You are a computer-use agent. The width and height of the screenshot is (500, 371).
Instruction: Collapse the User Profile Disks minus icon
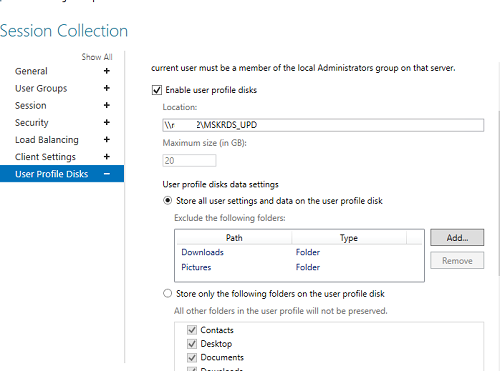pyautogui.click(x=107, y=174)
